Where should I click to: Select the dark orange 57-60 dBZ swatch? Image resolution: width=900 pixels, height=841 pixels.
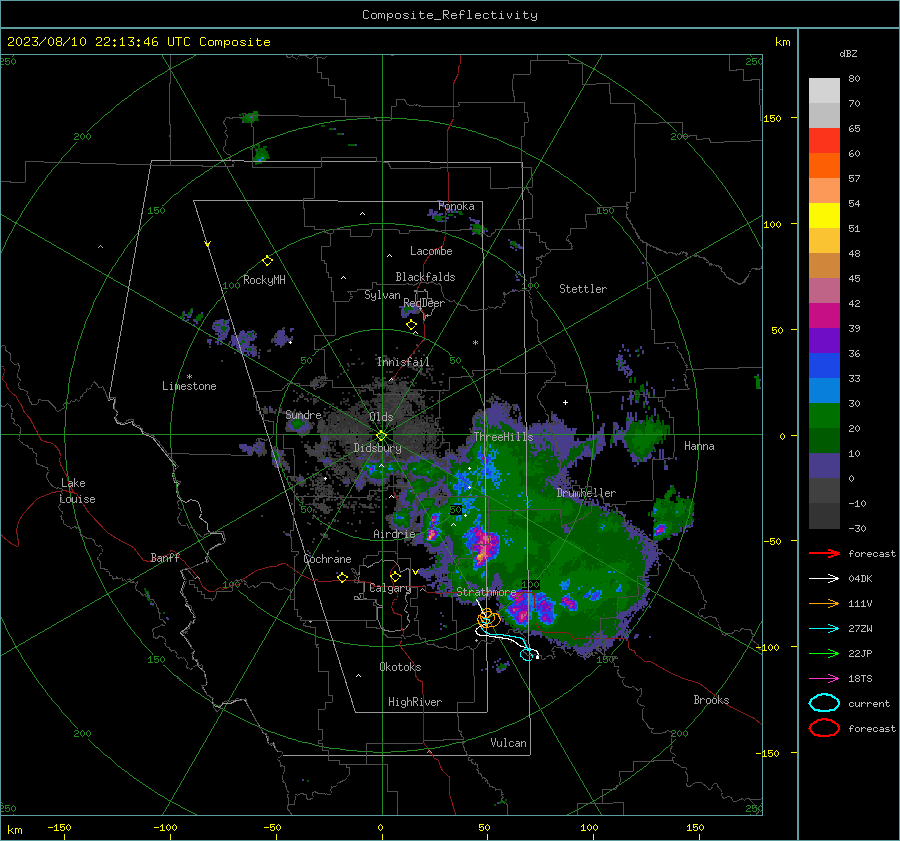tap(824, 166)
